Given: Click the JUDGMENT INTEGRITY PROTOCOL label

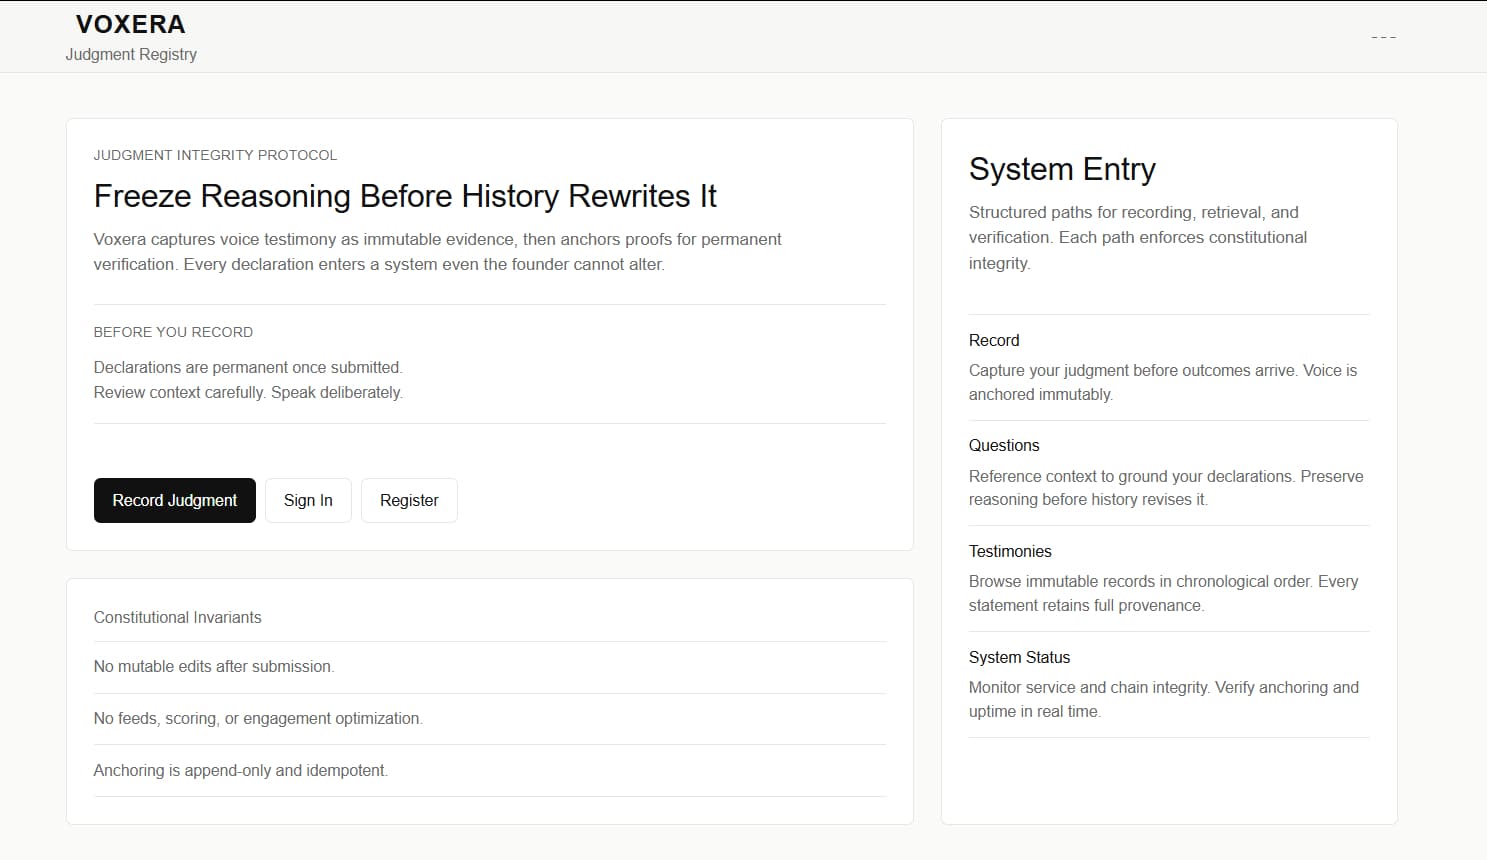Looking at the screenshot, I should 215,155.
